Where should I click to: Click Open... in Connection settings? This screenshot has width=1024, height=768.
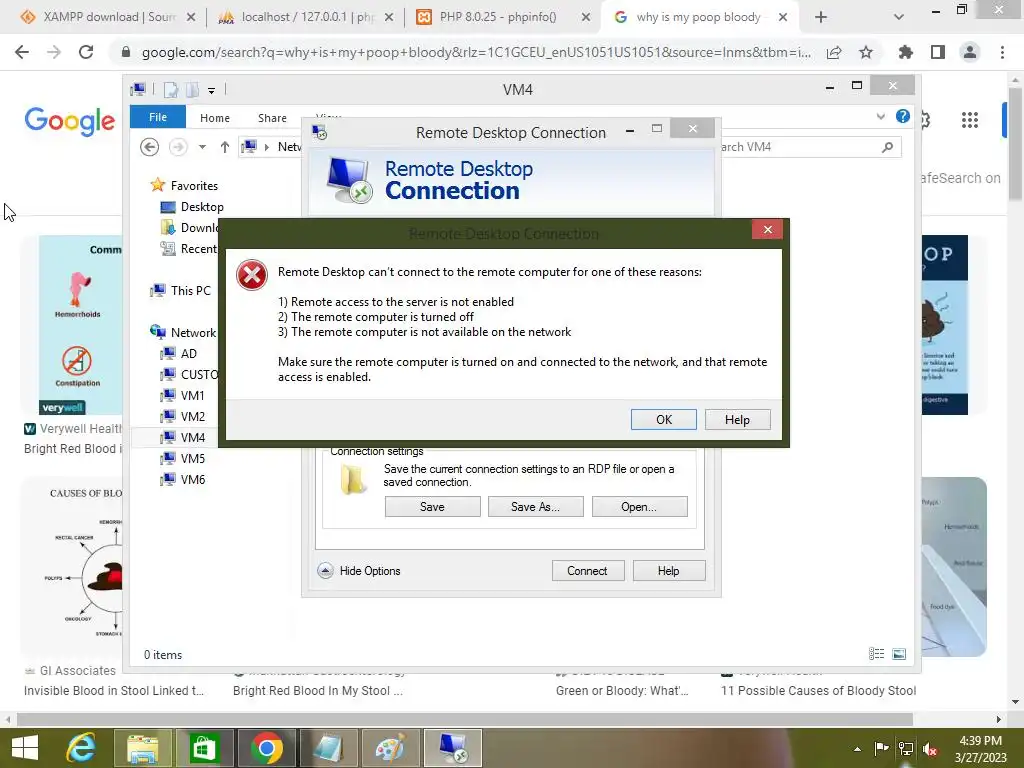(x=639, y=507)
